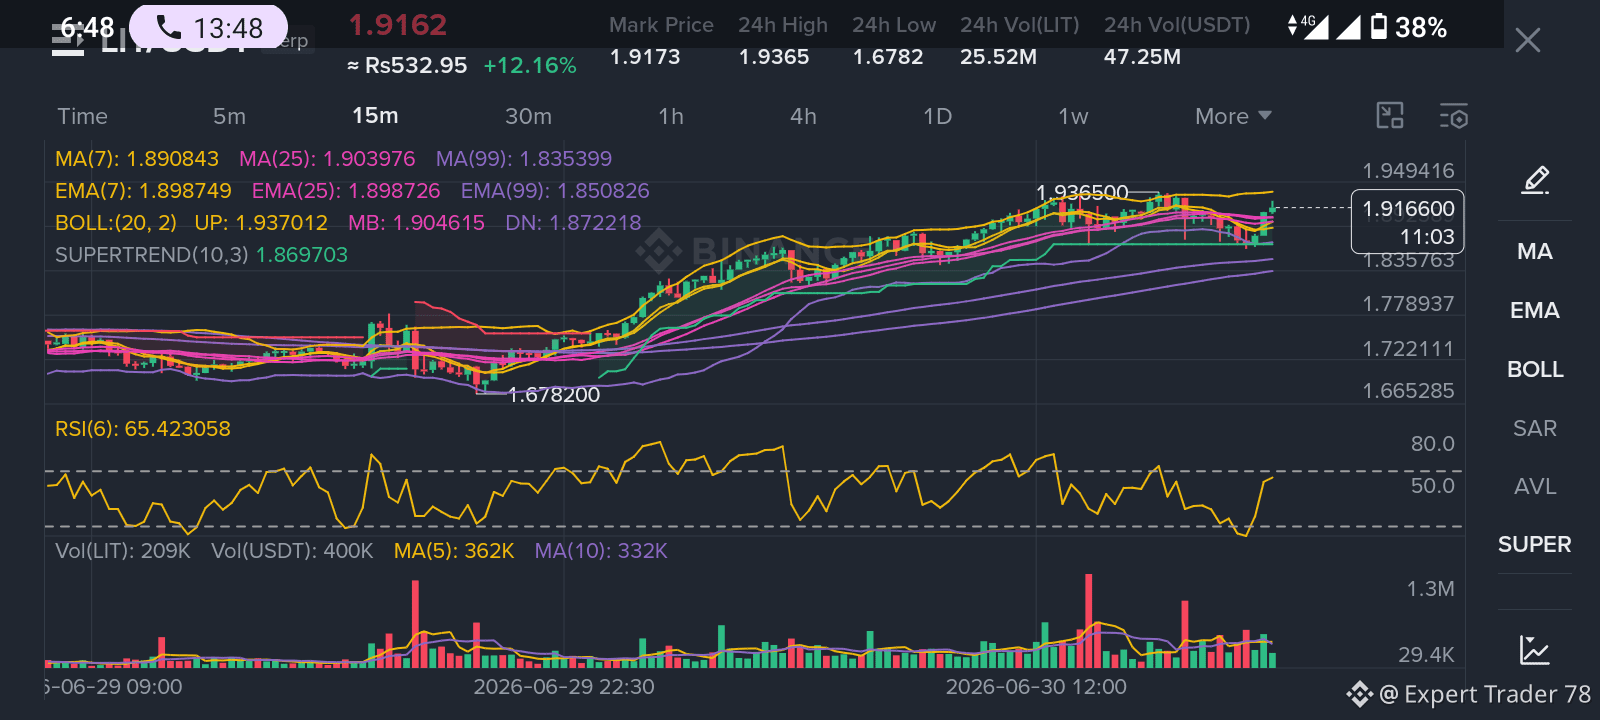Enable the AVL indicator
The height and width of the screenshot is (720, 1600).
tap(1535, 486)
